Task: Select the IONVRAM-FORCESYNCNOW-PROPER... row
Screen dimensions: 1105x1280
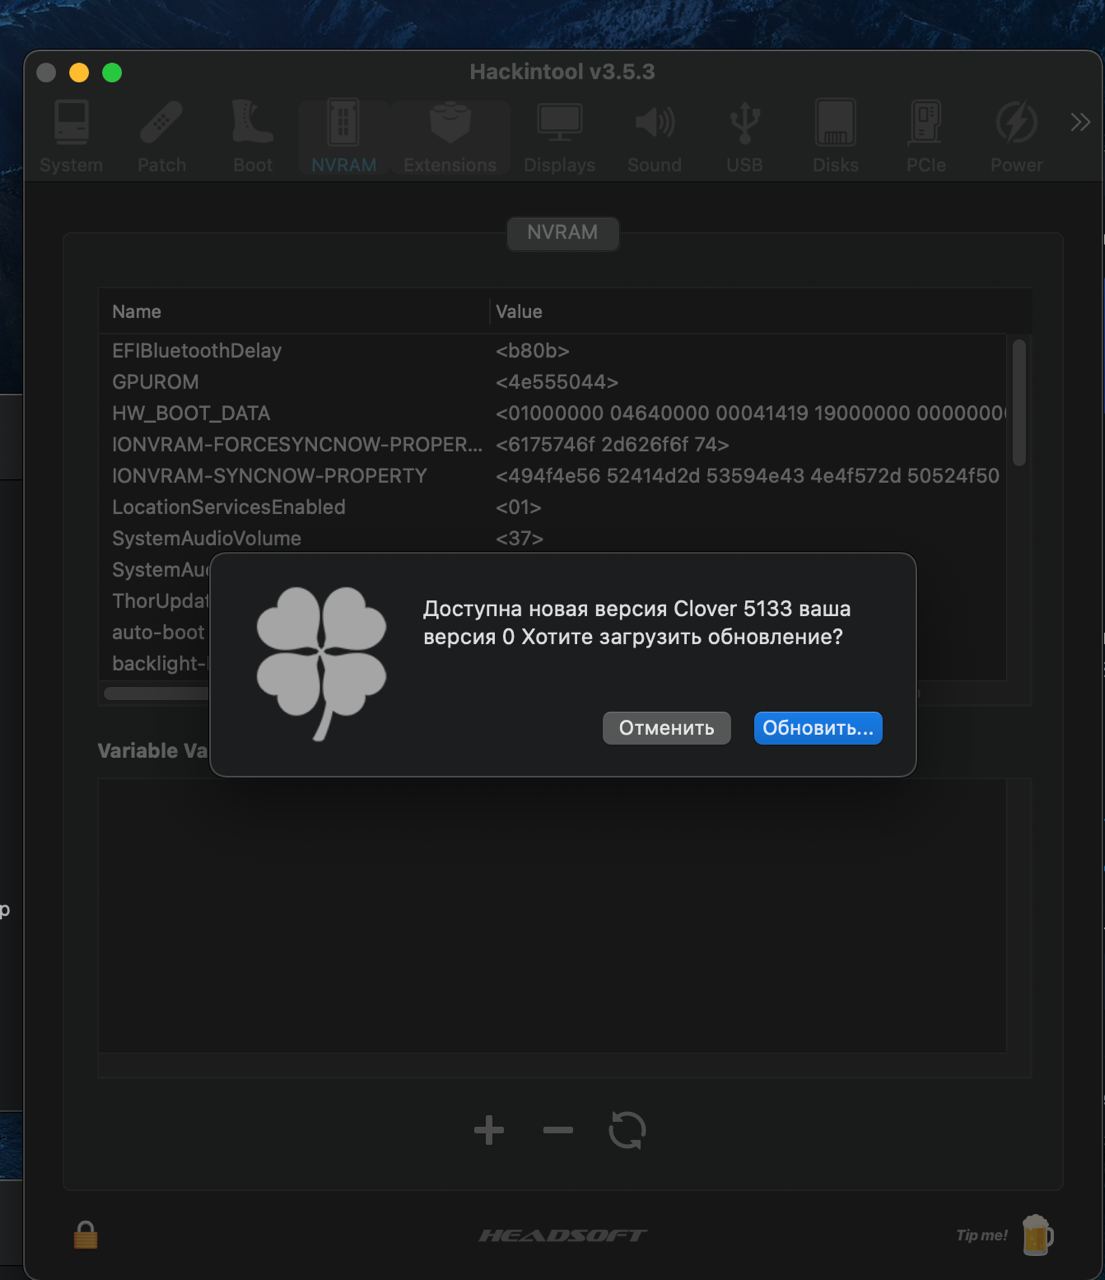Action: click(552, 444)
